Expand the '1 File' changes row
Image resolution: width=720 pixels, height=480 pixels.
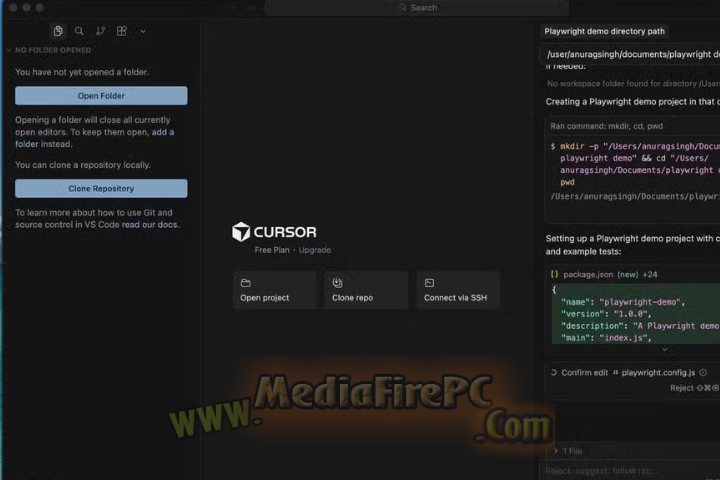point(568,451)
